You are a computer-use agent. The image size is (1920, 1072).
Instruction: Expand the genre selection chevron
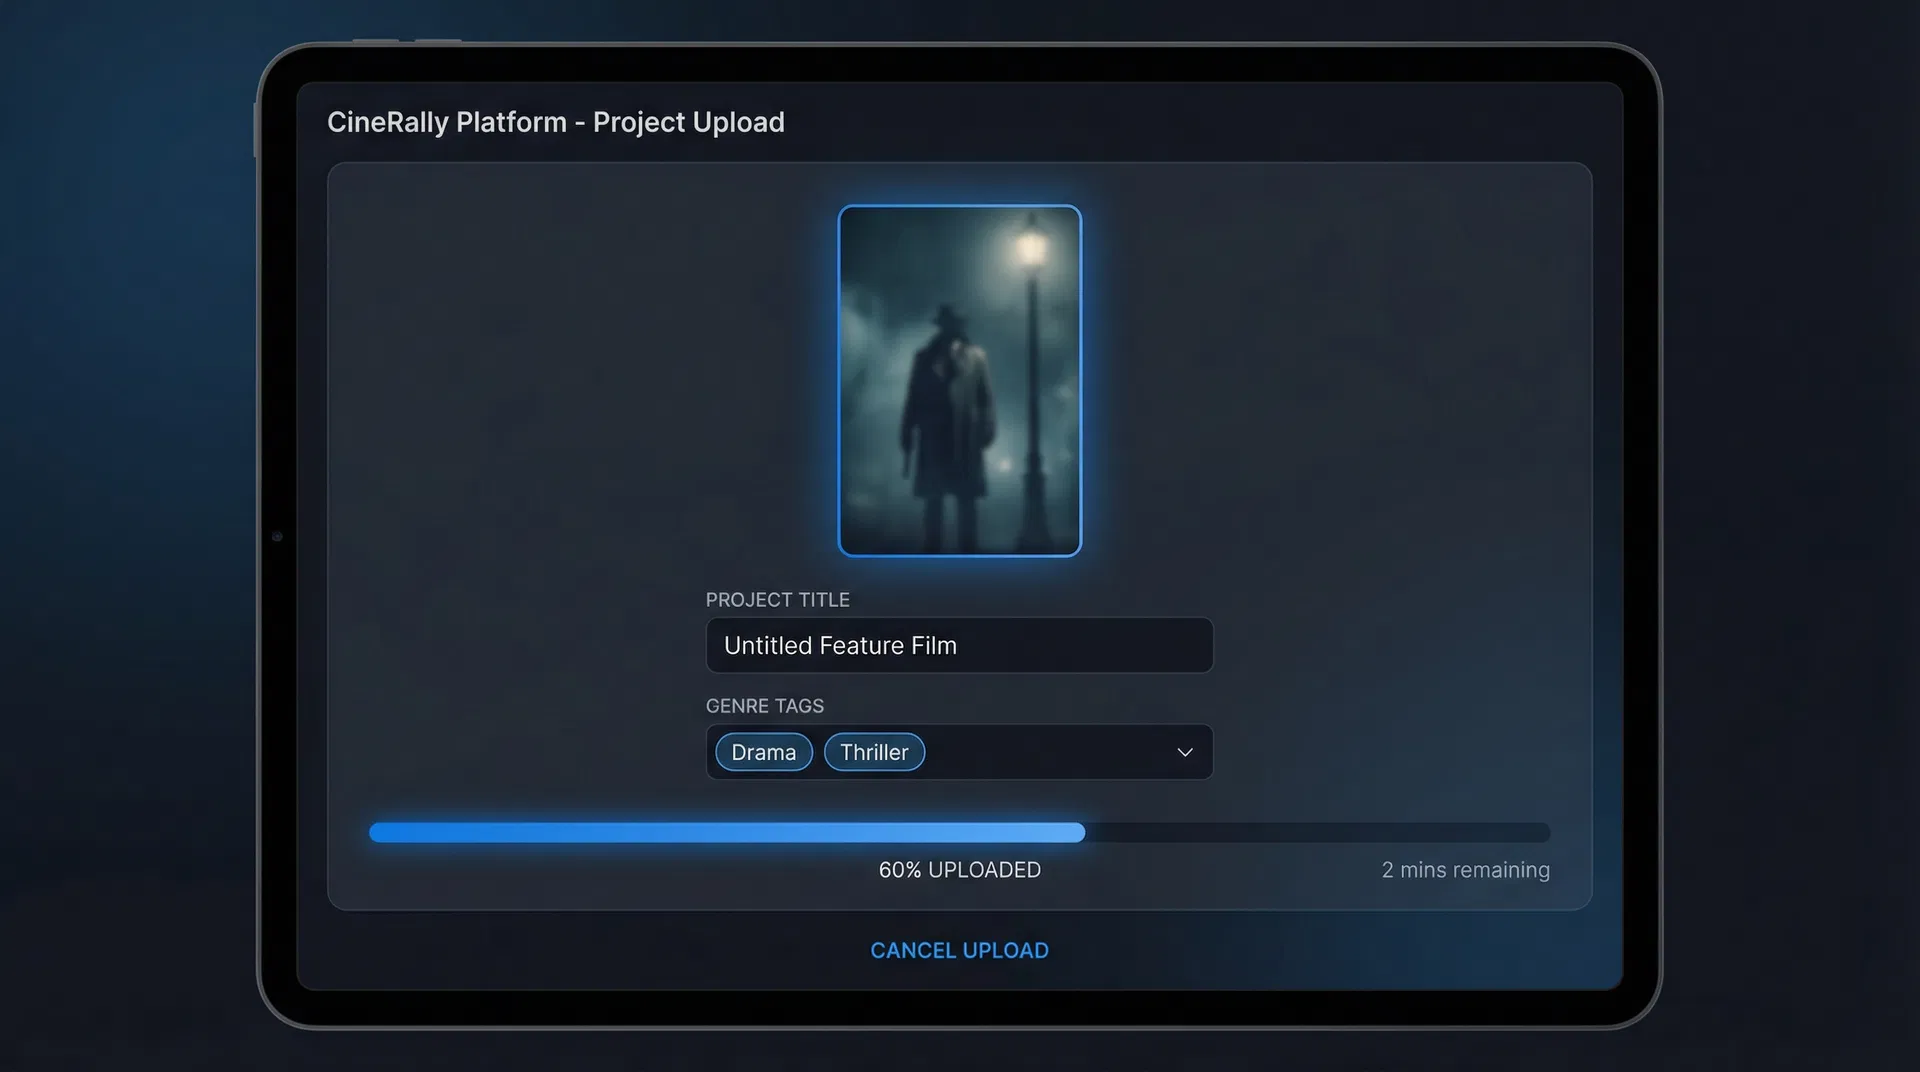pyautogui.click(x=1184, y=752)
